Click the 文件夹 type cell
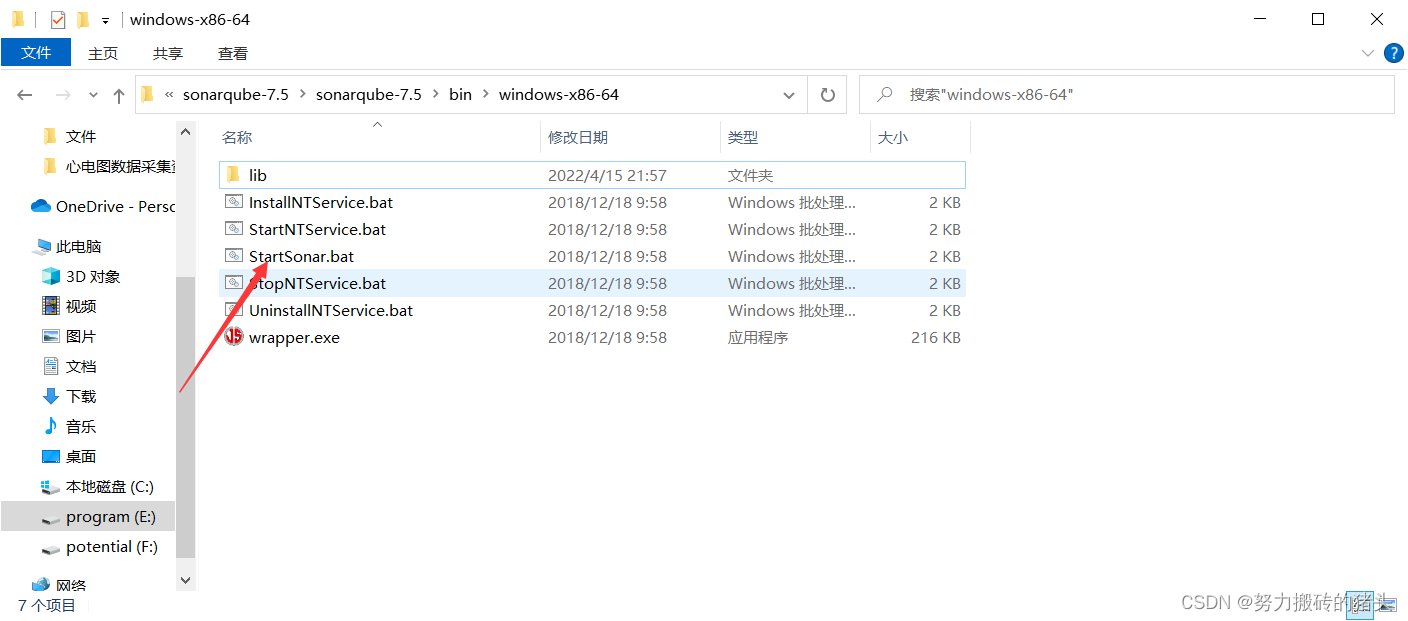Image resolution: width=1408 pixels, height=621 pixels. [750, 175]
